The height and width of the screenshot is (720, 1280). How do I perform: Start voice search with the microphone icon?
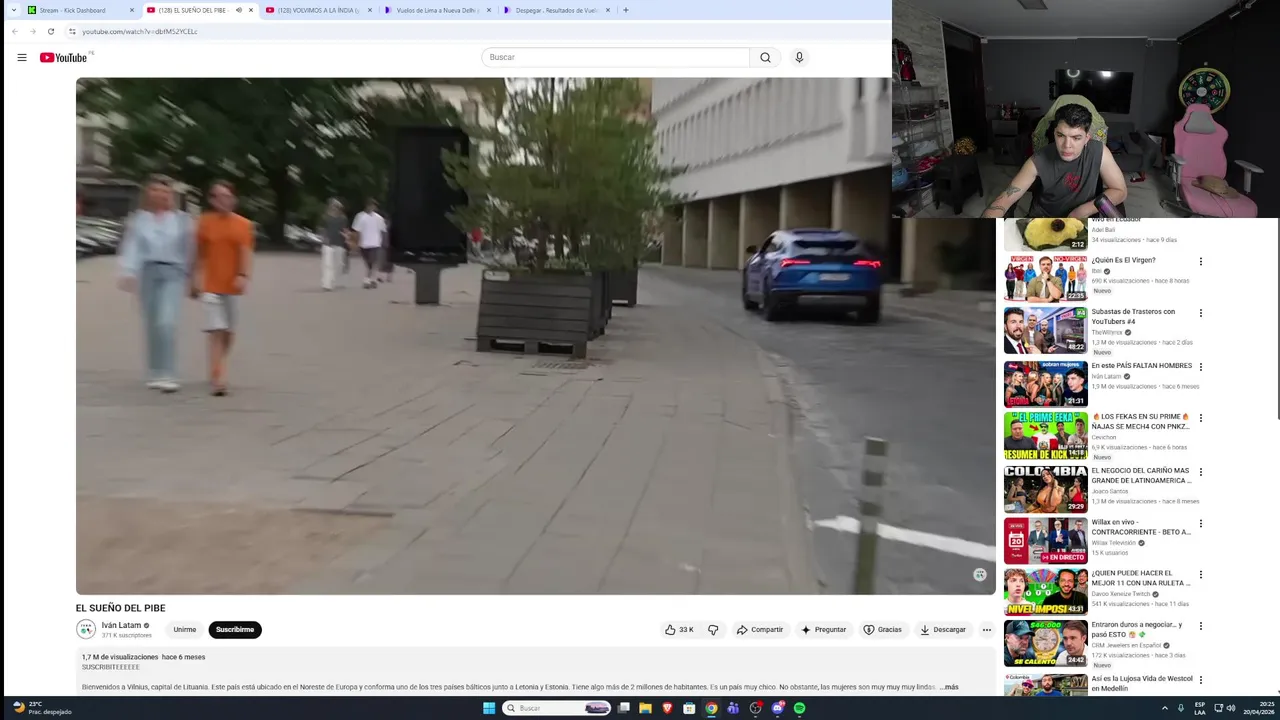799,57
